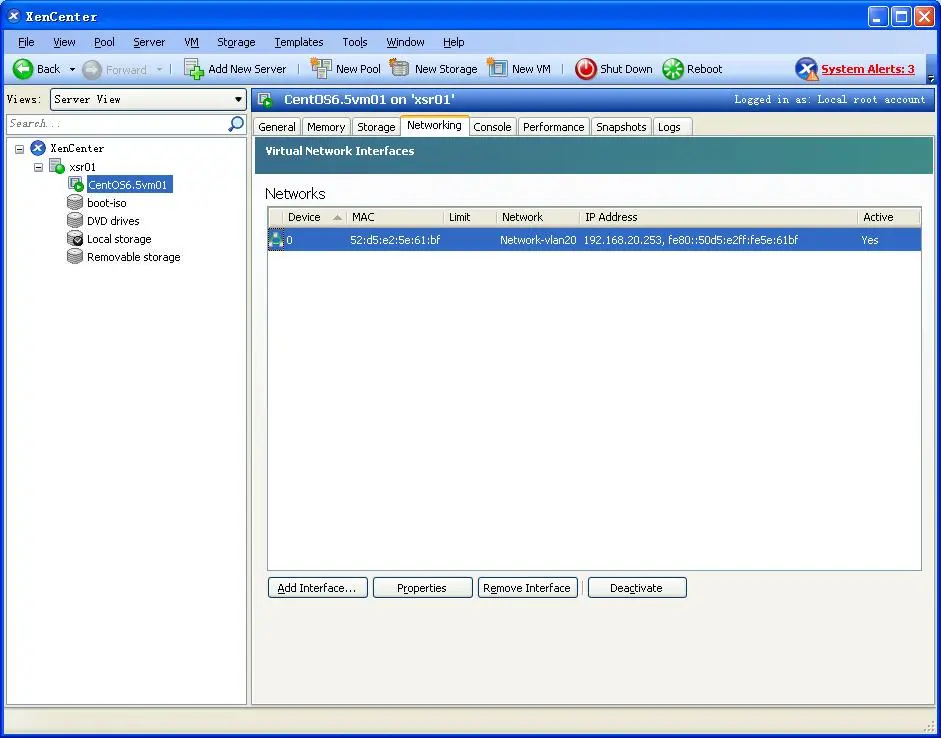Click the IP Address column header
The image size is (941, 738).
pyautogui.click(x=718, y=217)
